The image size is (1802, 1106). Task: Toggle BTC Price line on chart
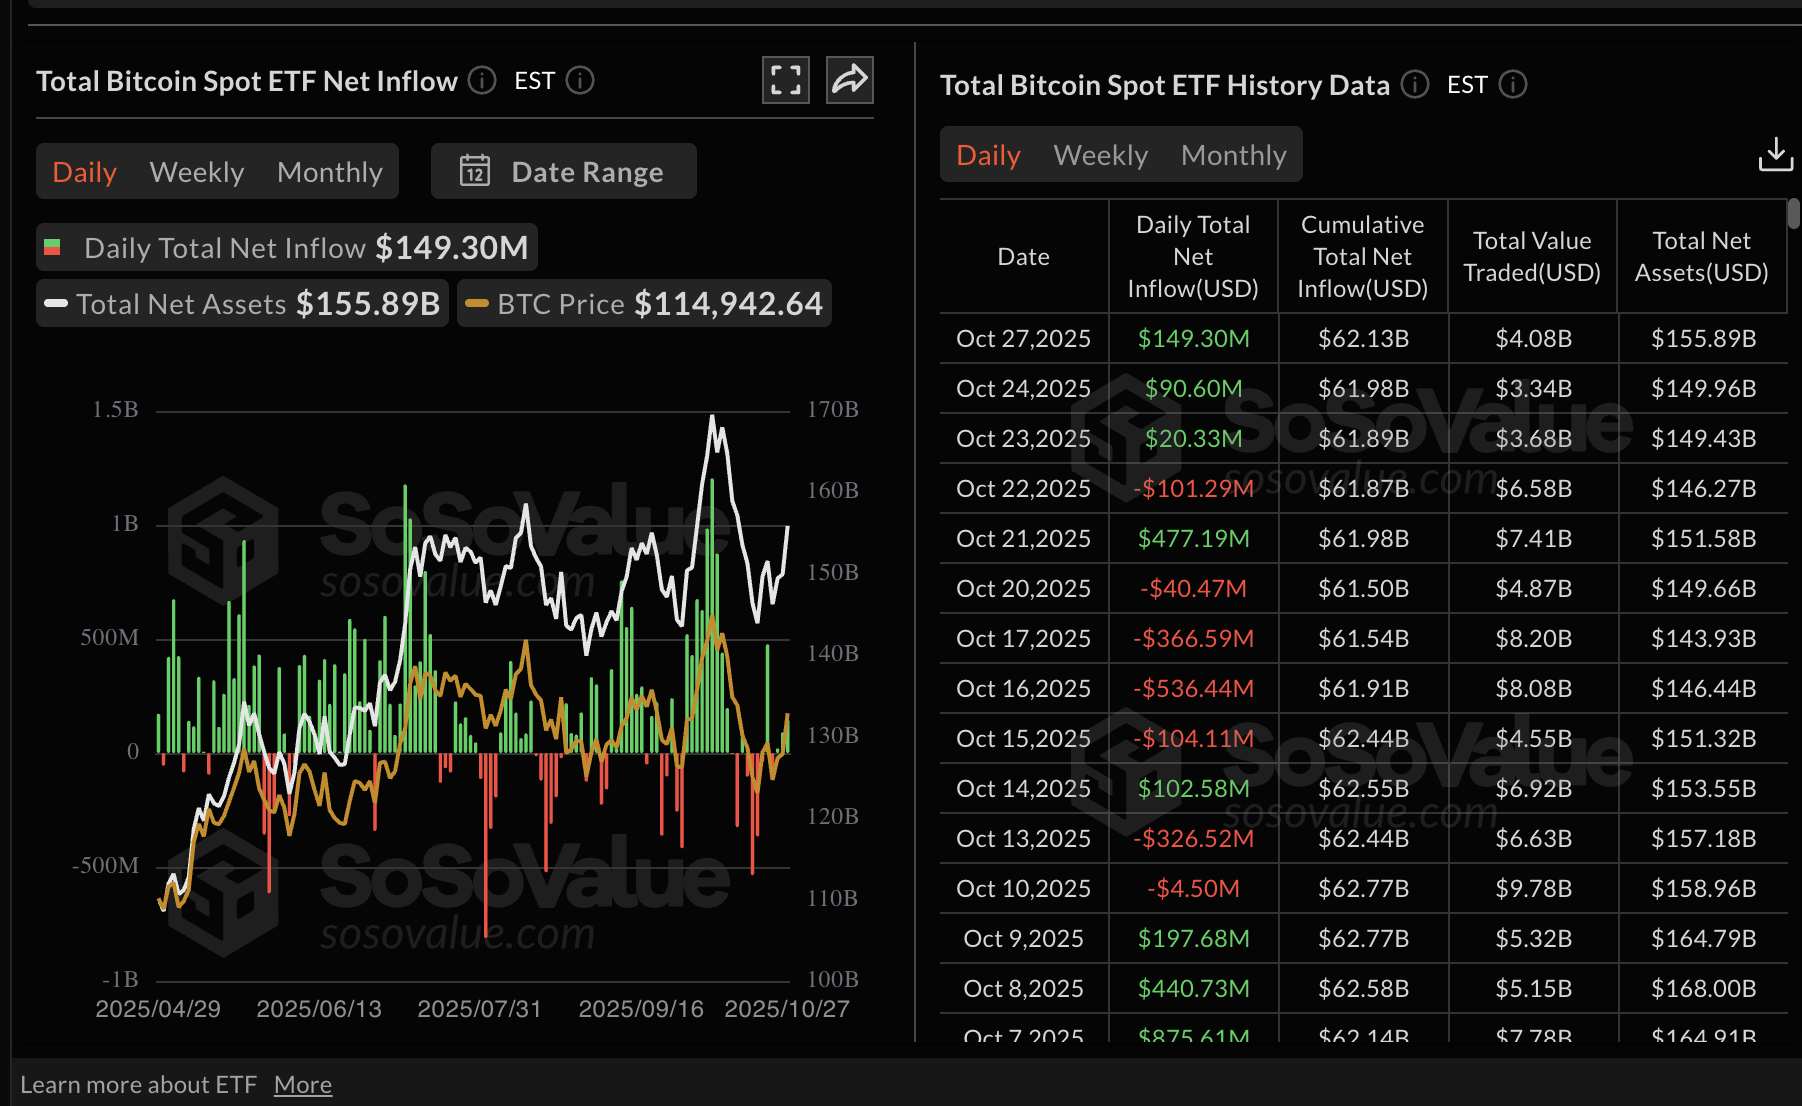coord(644,304)
